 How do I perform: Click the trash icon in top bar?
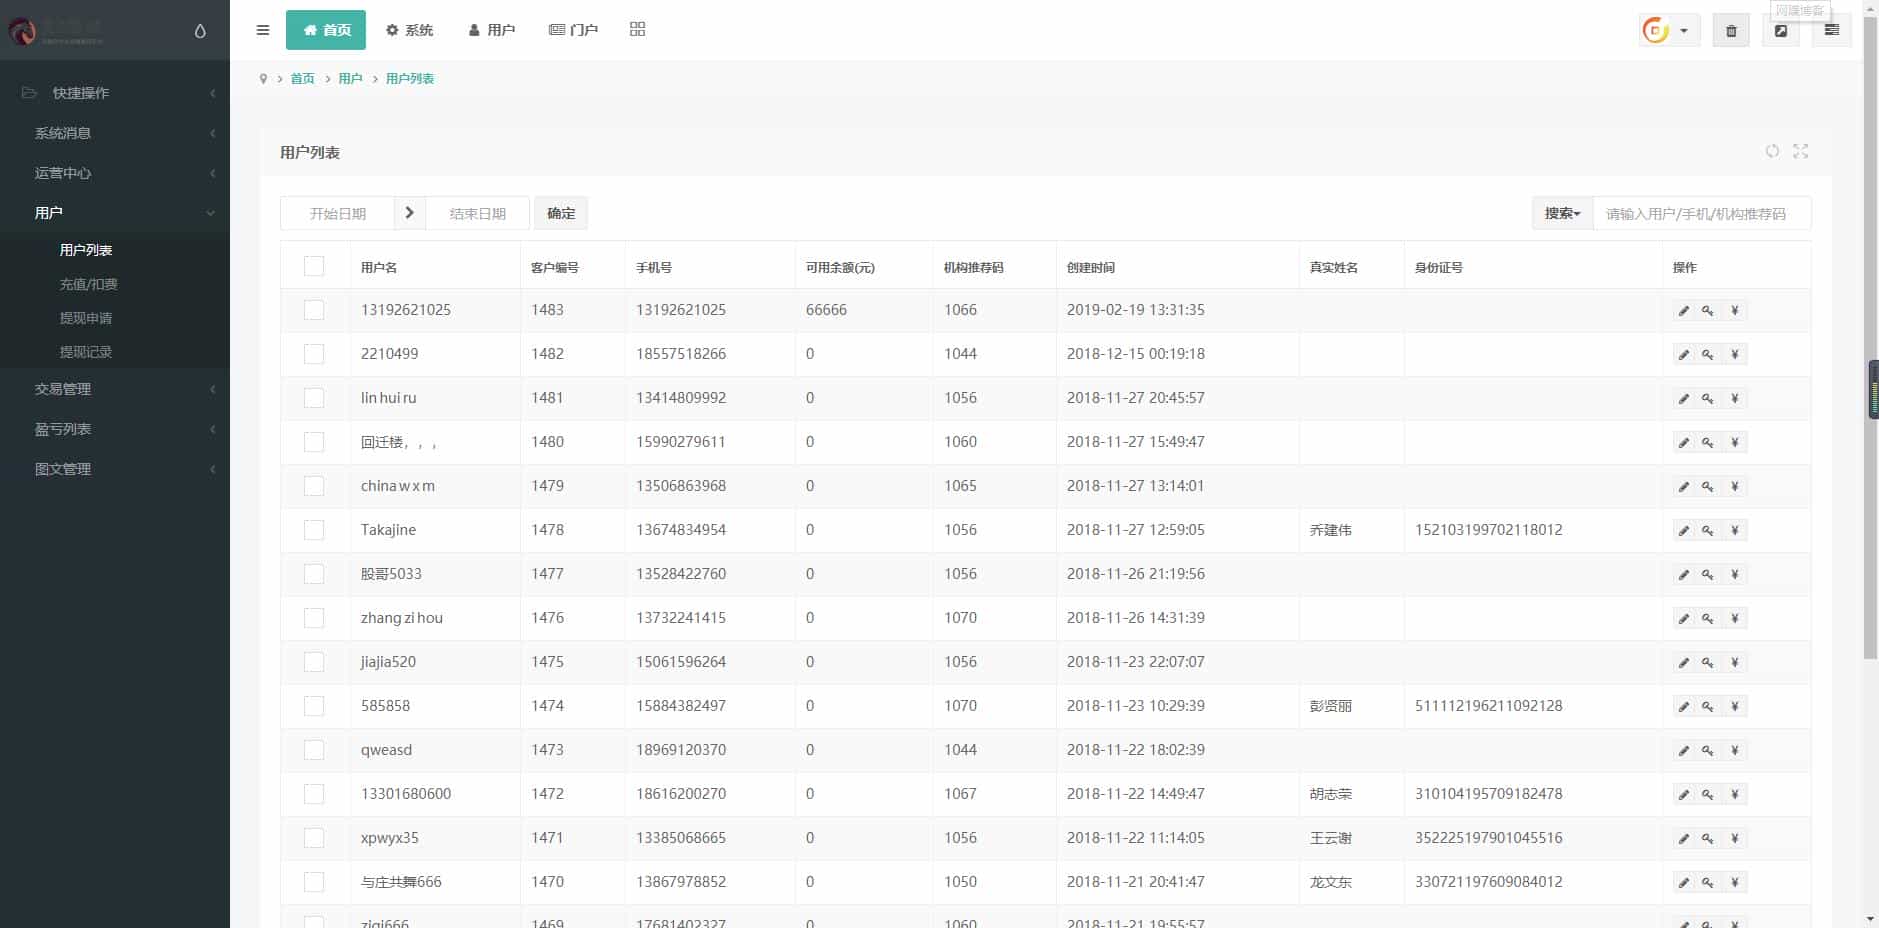1731,31
